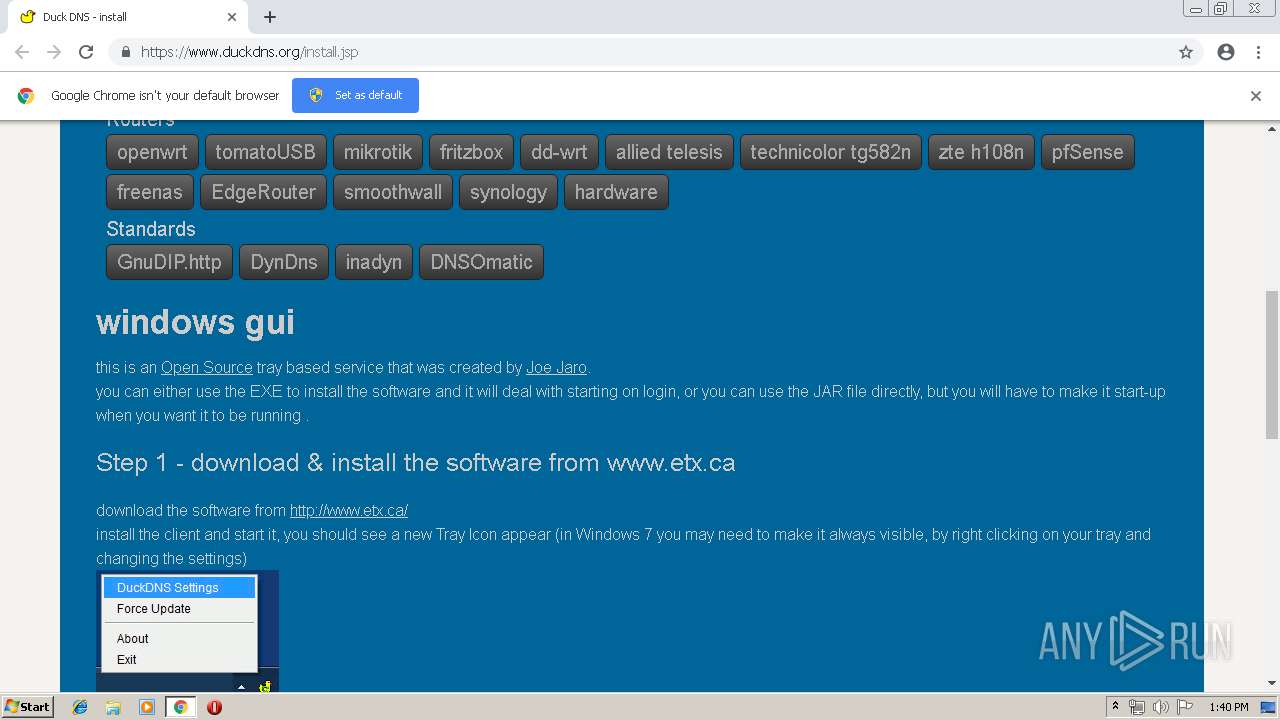Open a new tab with the plus button

point(270,17)
